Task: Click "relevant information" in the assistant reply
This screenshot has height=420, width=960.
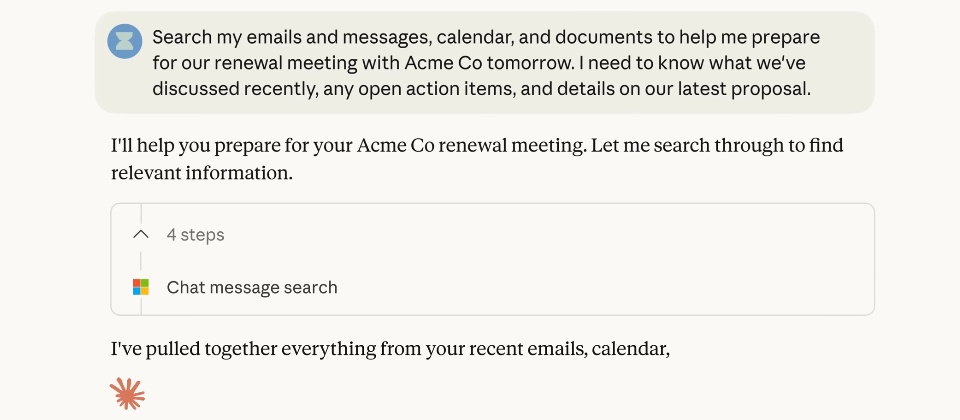Action: click(x=201, y=172)
